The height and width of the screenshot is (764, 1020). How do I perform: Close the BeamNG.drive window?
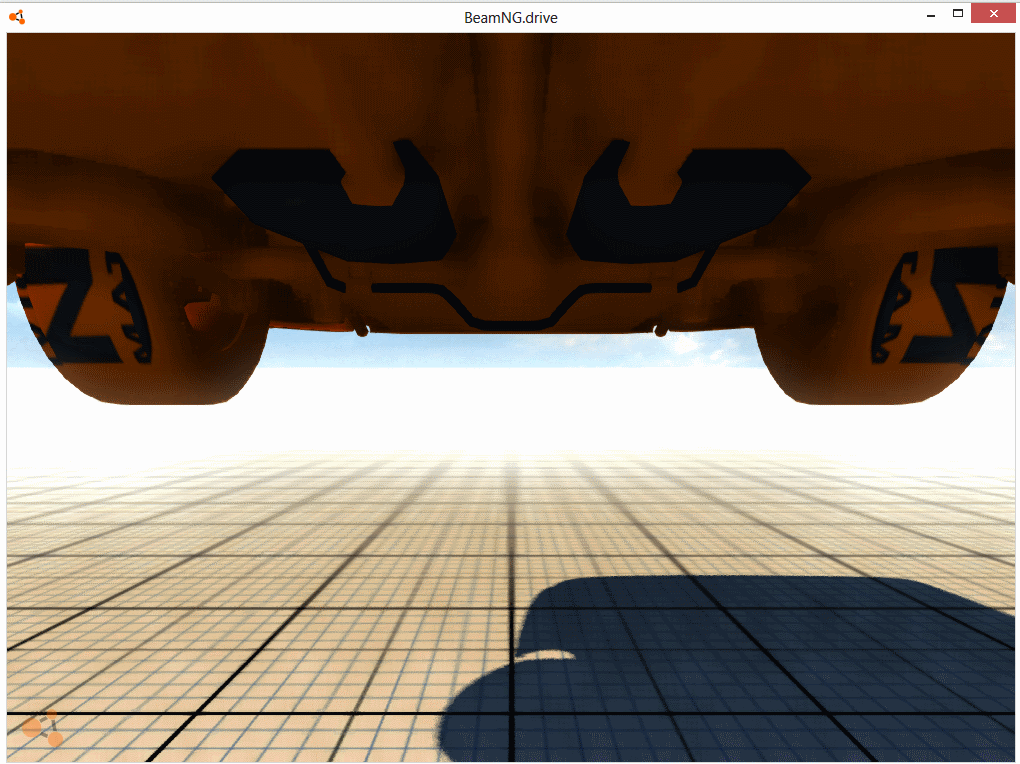pos(993,13)
